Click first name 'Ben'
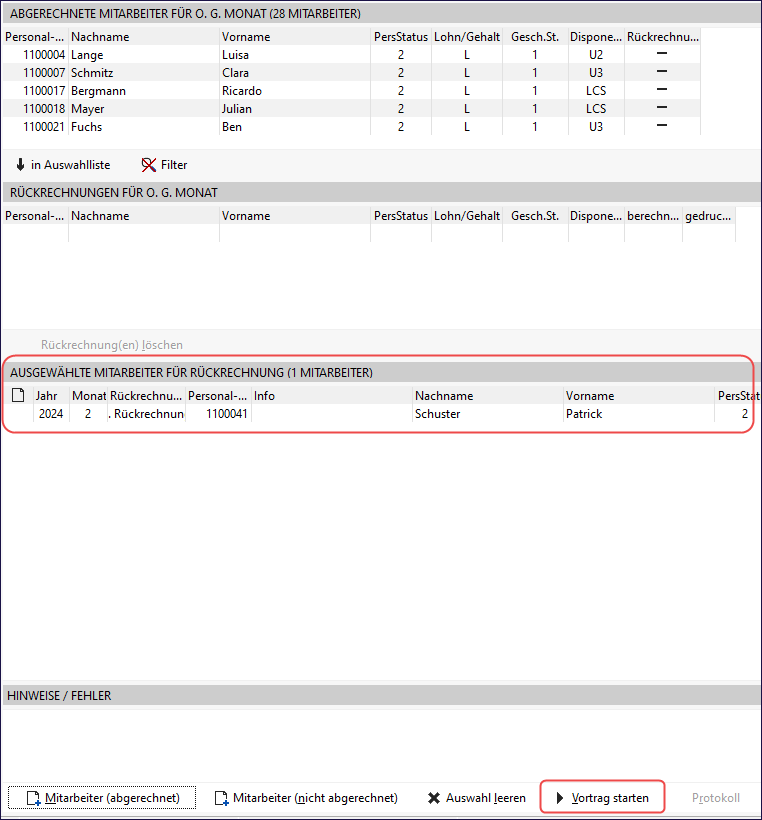Viewport: 762px width, 820px height. coord(232,127)
